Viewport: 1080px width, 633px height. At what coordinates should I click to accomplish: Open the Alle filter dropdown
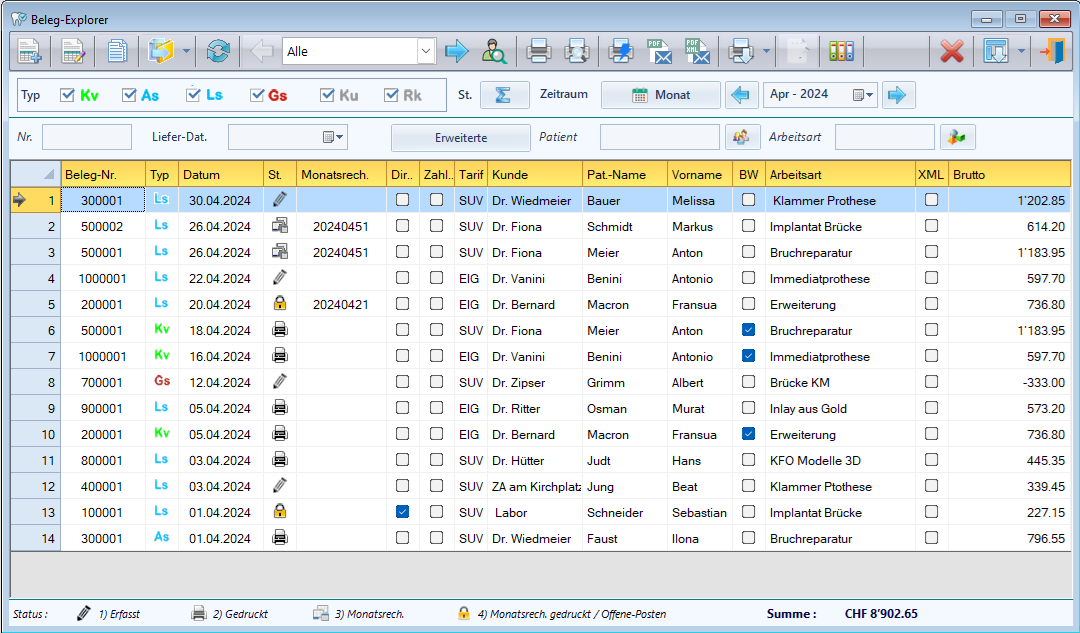pyautogui.click(x=427, y=51)
